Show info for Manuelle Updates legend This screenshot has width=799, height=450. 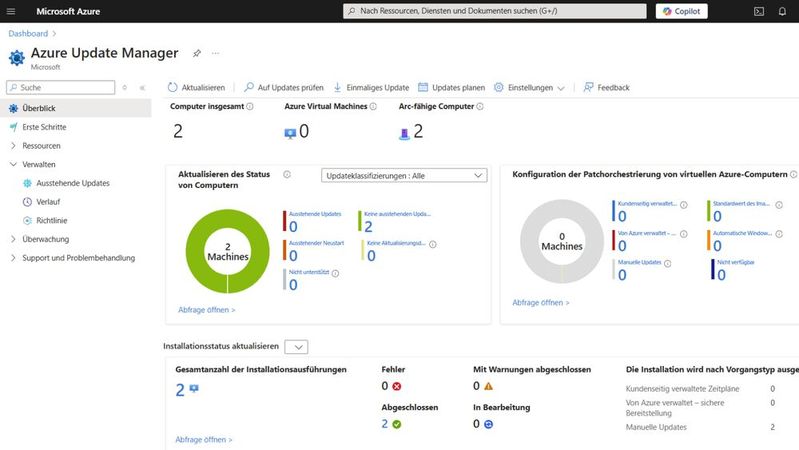click(668, 263)
